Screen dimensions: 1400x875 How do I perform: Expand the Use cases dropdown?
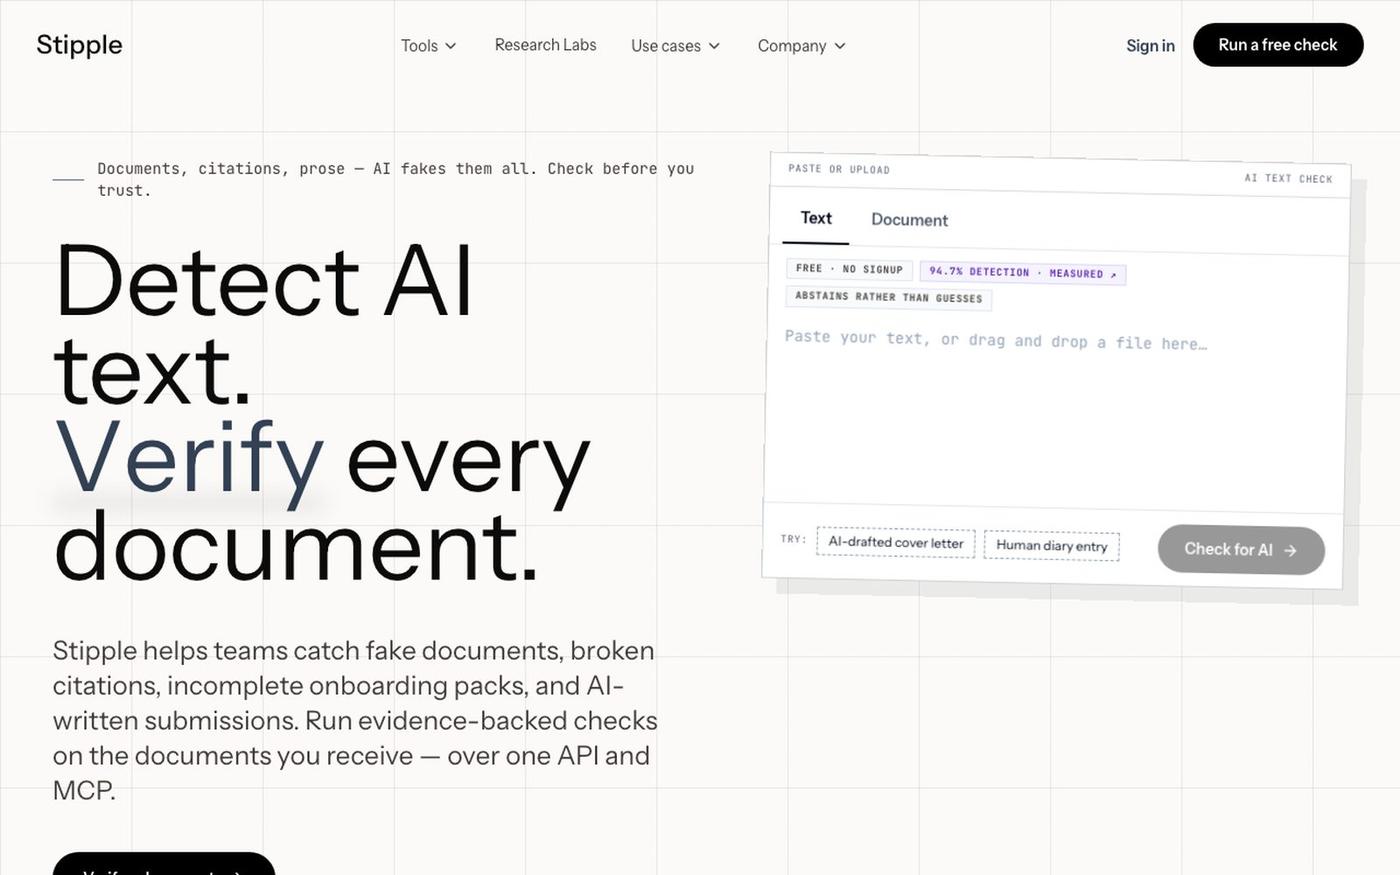[675, 46]
